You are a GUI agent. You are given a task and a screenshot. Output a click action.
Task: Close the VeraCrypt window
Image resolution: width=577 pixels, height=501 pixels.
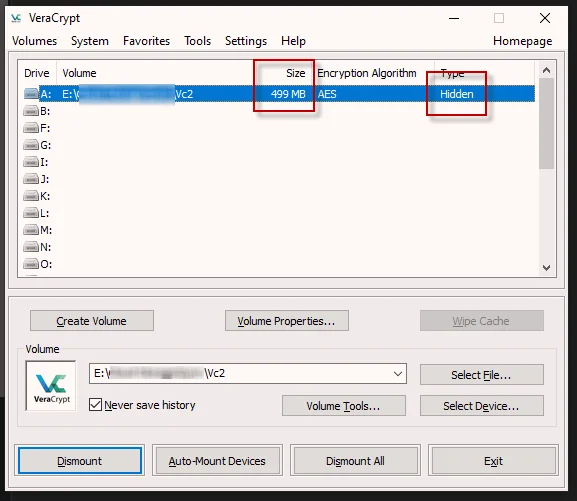point(545,18)
